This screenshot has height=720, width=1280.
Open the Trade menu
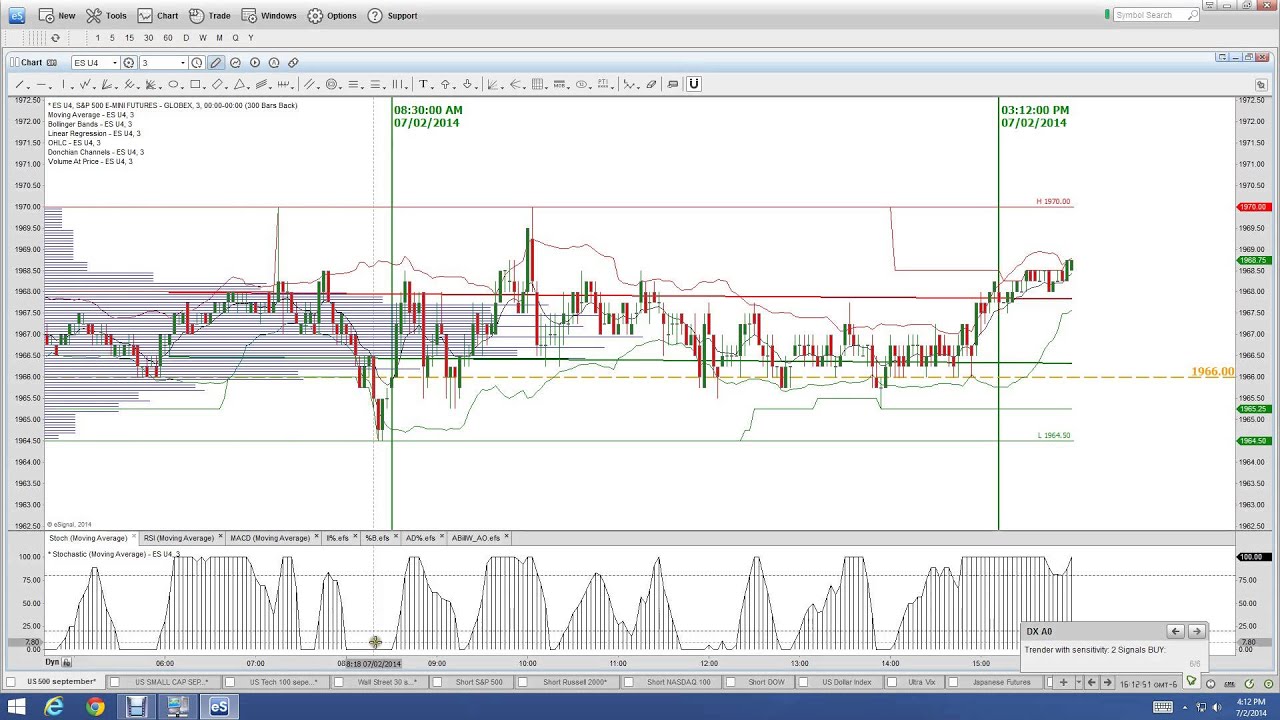(x=209, y=16)
